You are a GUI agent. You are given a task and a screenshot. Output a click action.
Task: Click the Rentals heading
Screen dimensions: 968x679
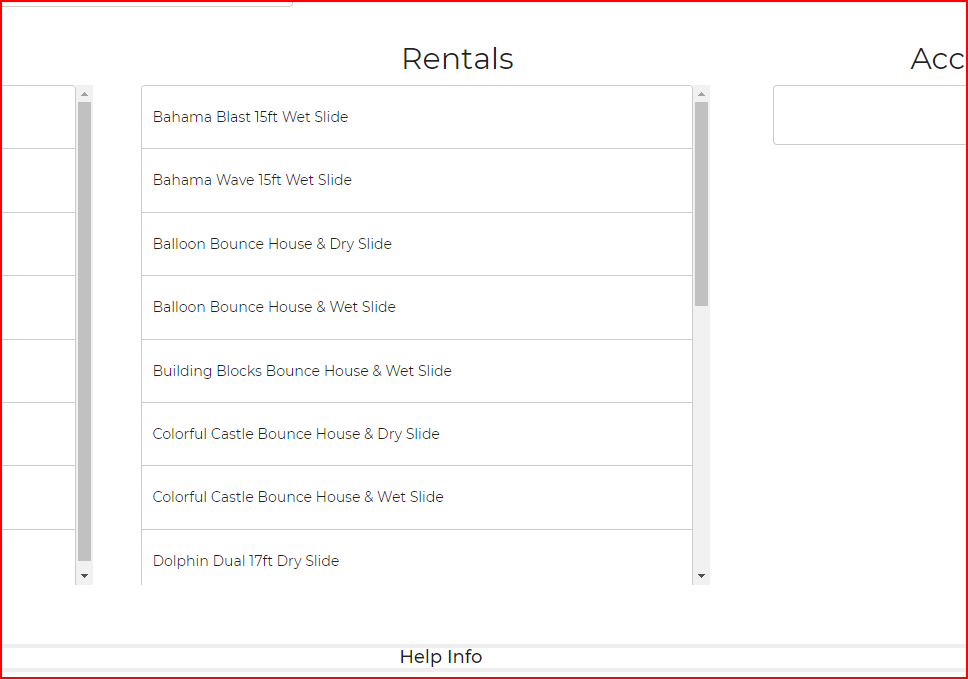457,59
